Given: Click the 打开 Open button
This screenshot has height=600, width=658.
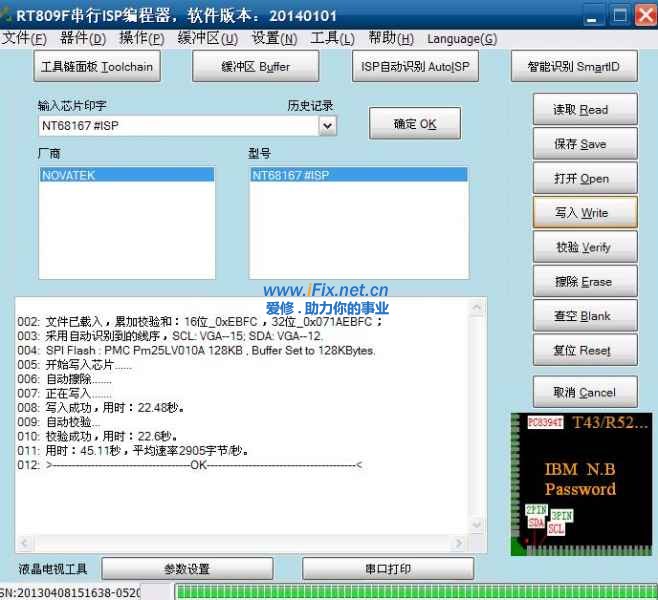Looking at the screenshot, I should (x=585, y=178).
